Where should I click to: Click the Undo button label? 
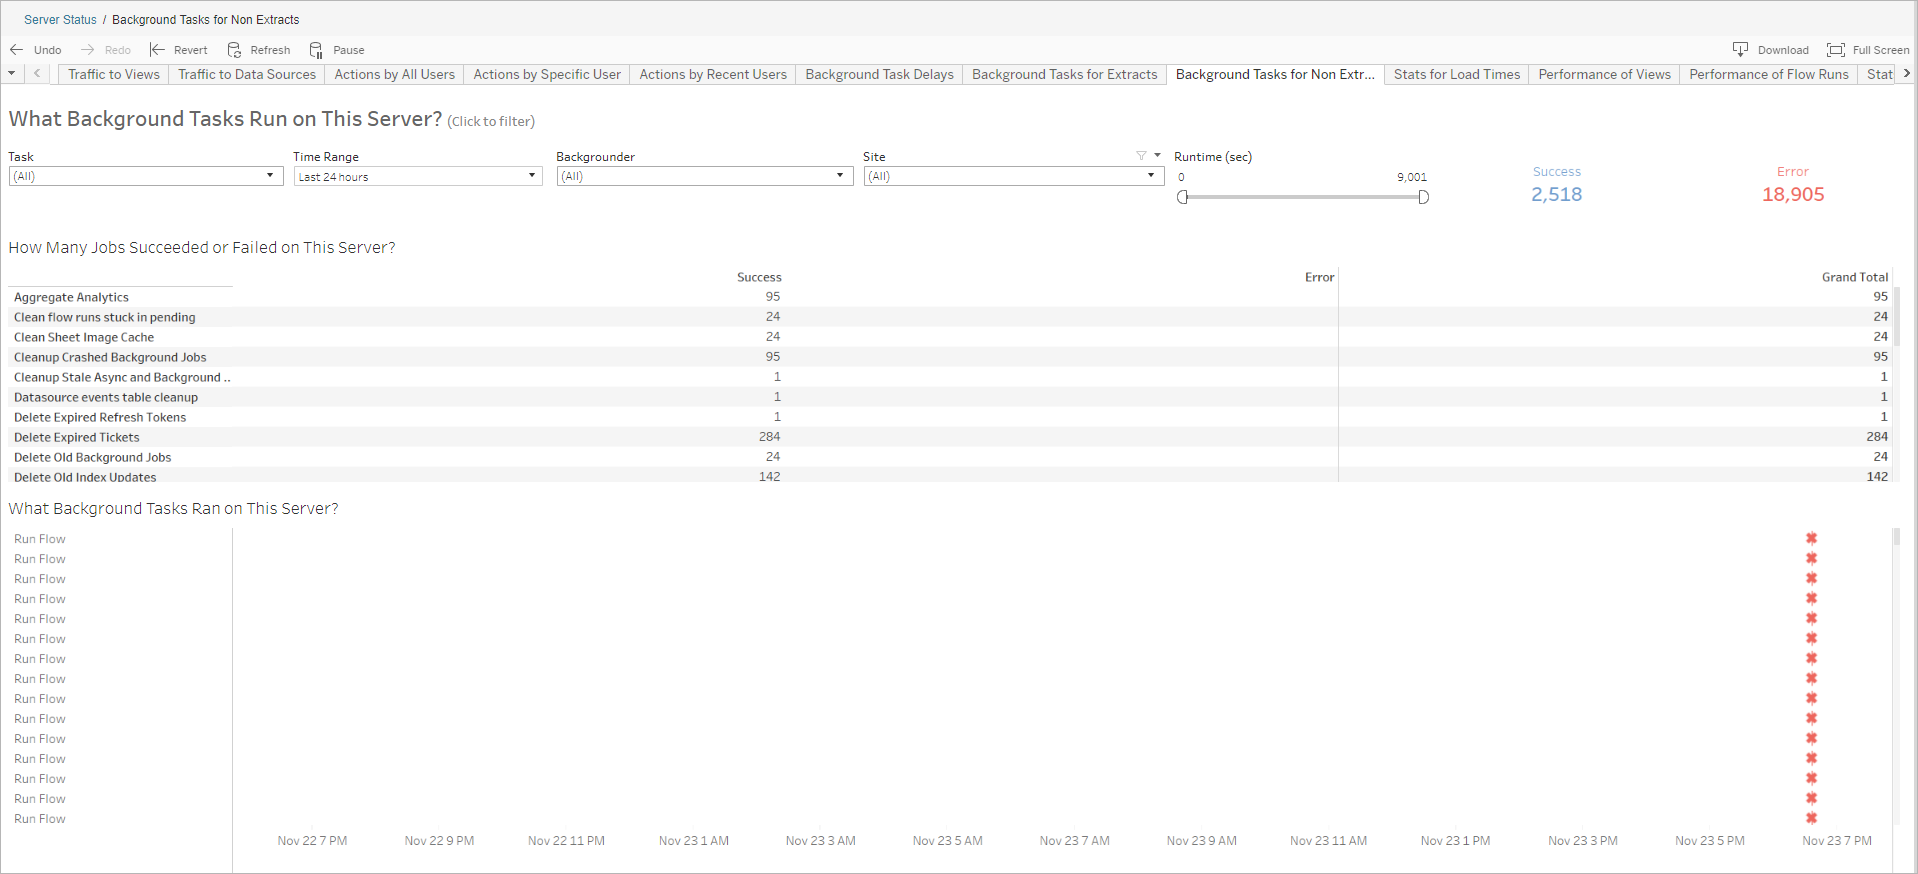48,50
